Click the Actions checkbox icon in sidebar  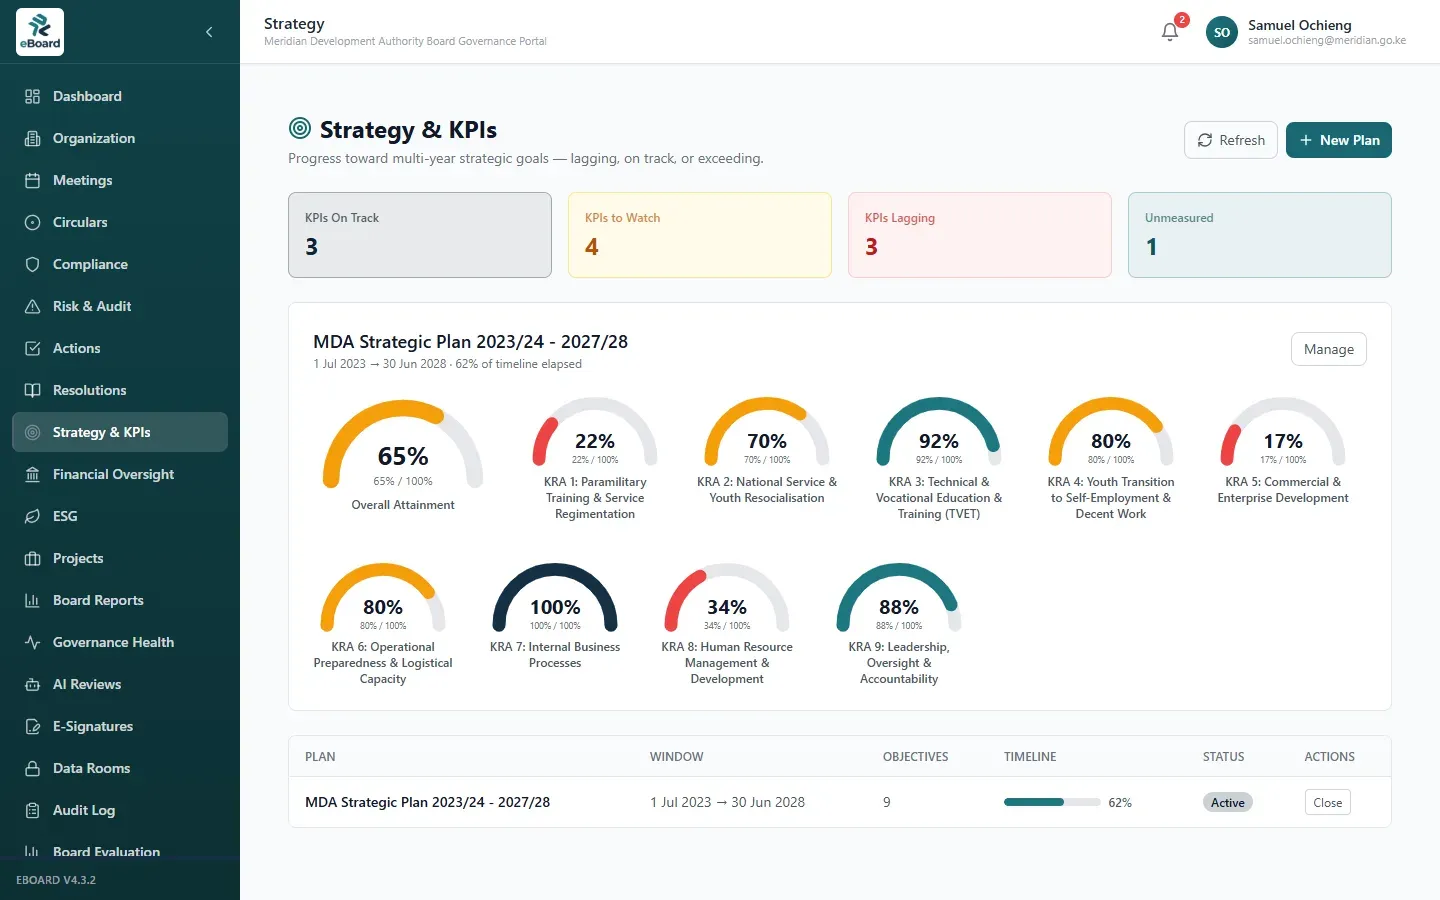pyautogui.click(x=33, y=348)
